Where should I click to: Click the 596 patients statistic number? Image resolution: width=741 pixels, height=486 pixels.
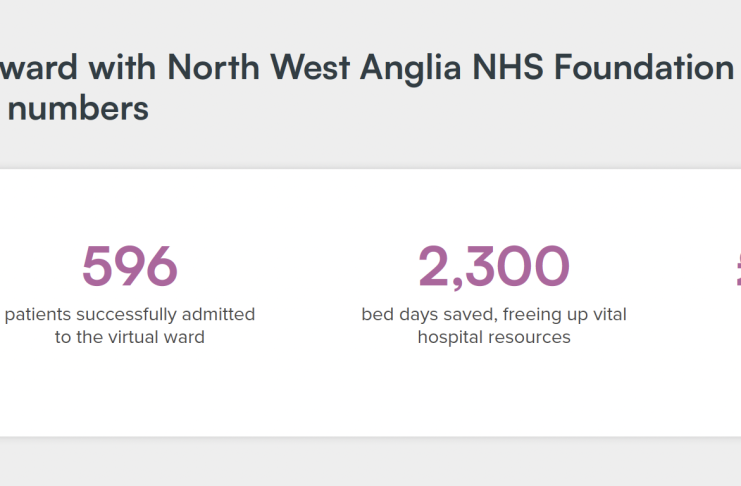pos(130,266)
